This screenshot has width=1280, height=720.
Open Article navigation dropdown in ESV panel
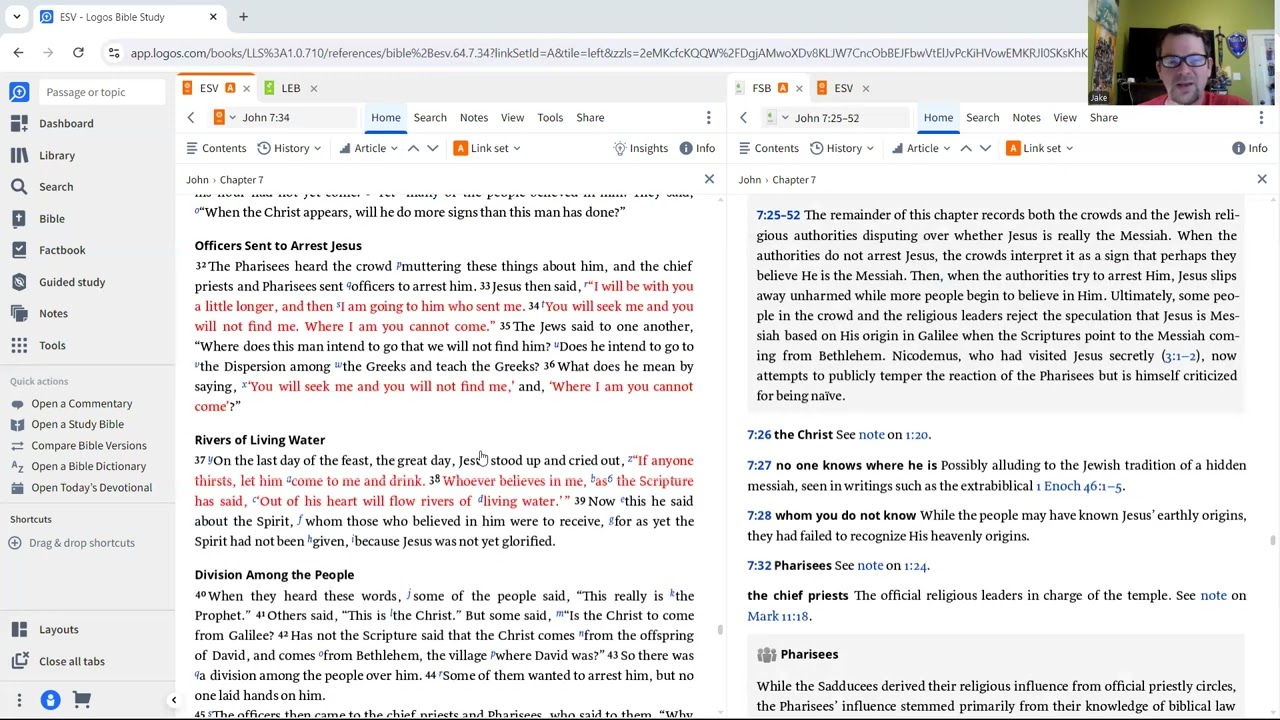tap(368, 148)
